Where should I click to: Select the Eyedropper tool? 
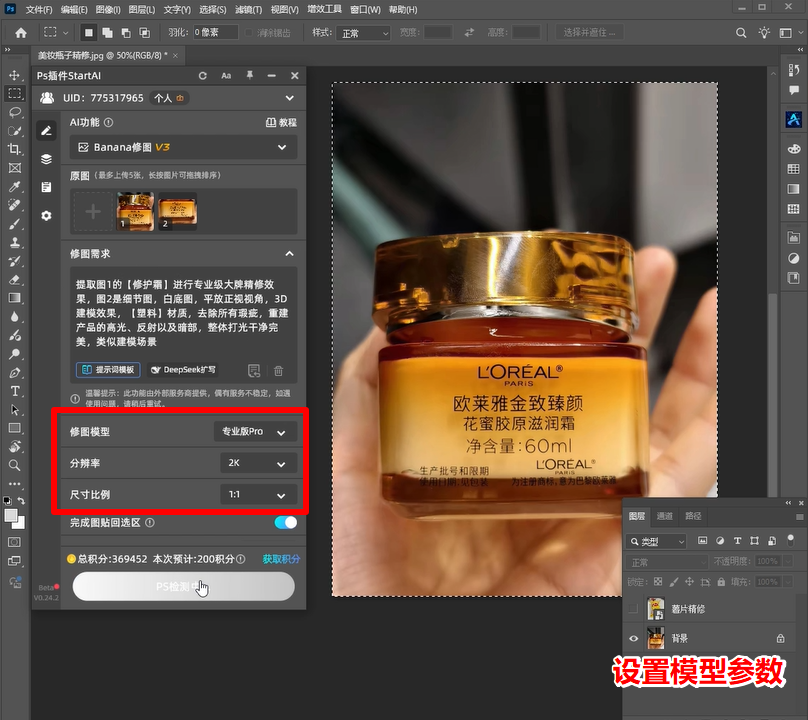pos(14,187)
